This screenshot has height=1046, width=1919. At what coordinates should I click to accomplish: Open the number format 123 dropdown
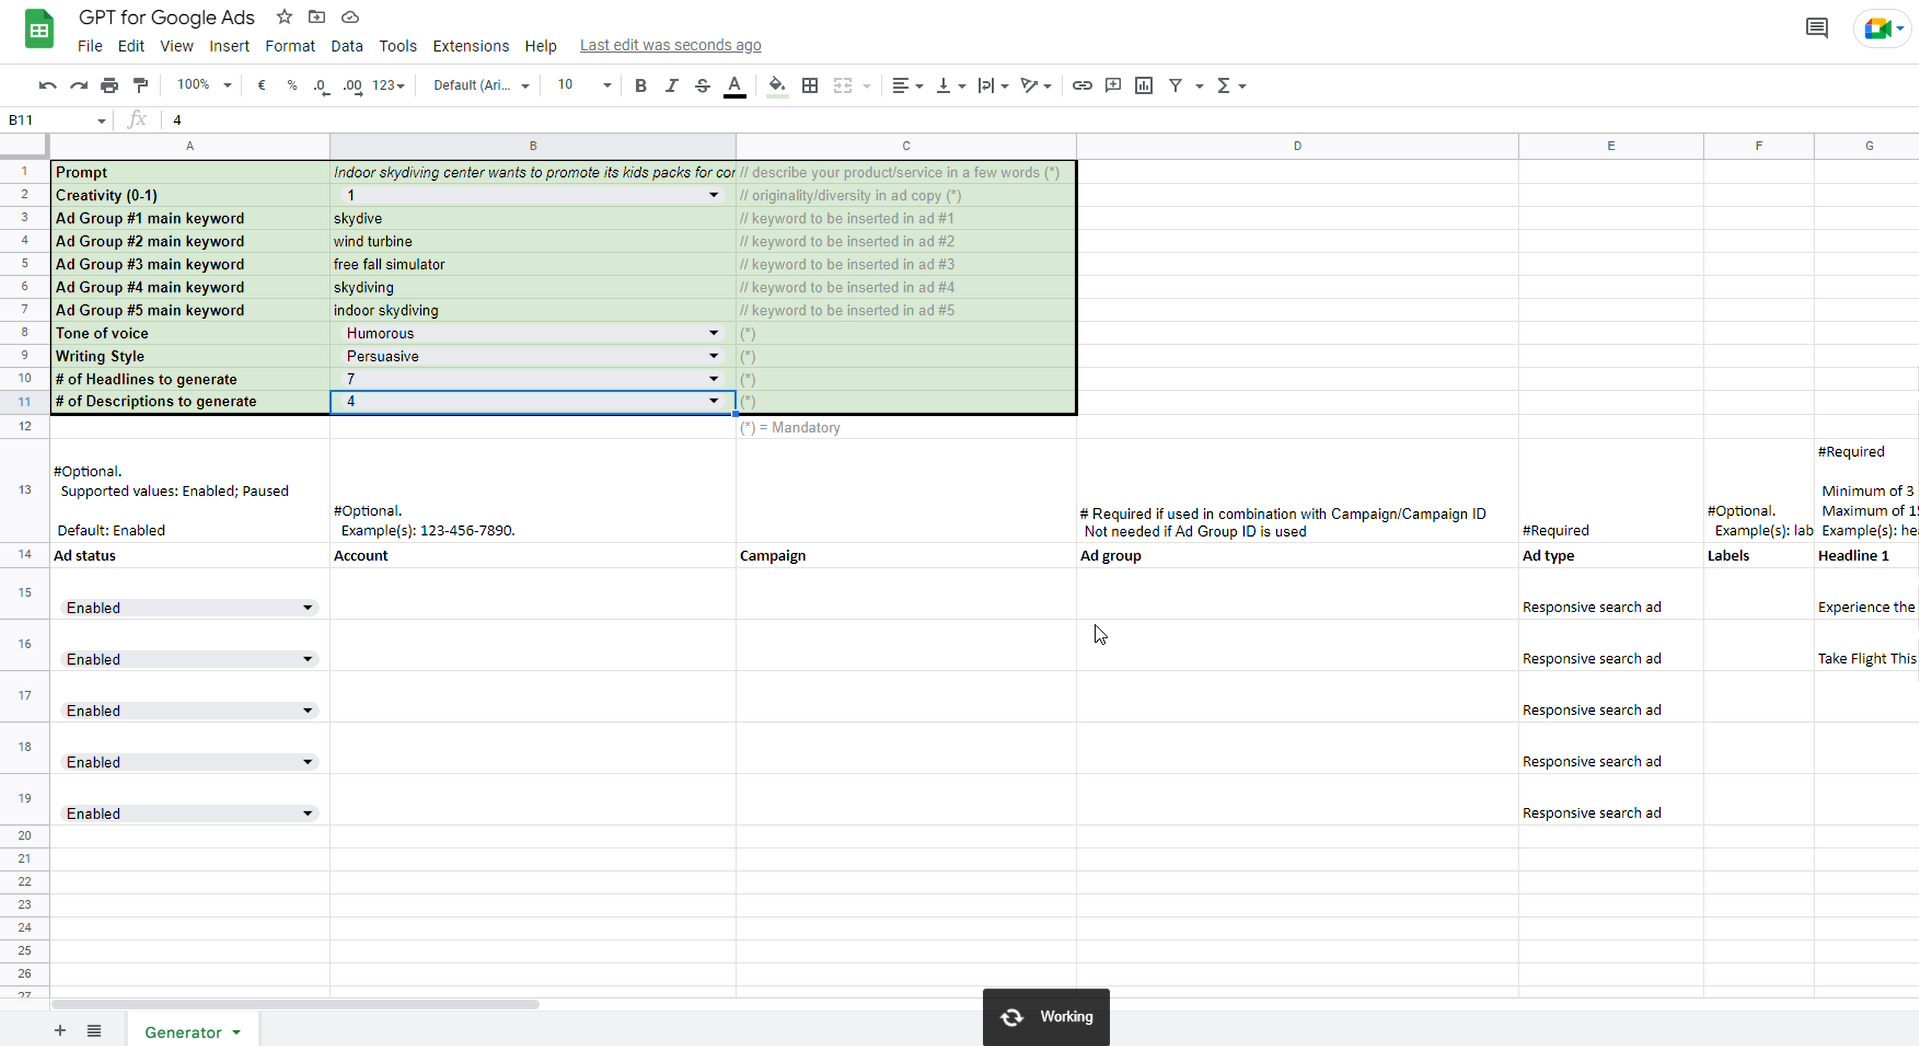(x=389, y=86)
